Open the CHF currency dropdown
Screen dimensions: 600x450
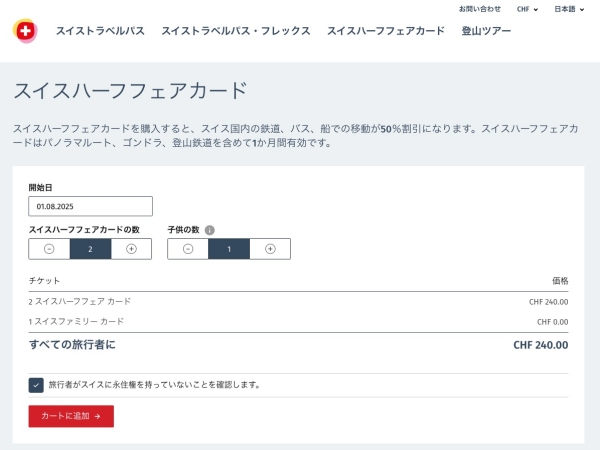coord(527,9)
